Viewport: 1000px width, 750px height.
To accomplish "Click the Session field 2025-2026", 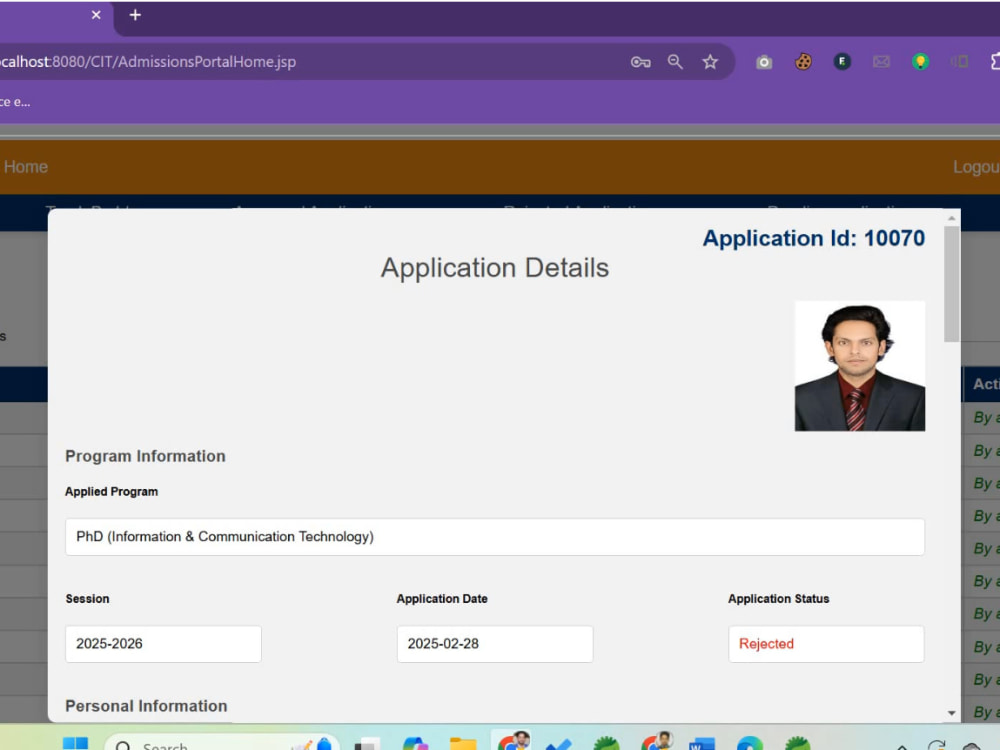I will [x=163, y=644].
